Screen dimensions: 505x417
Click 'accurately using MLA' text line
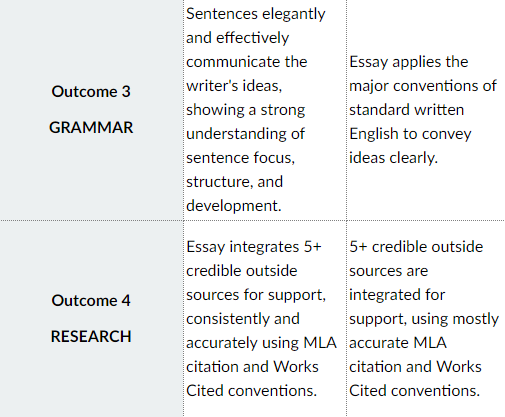tap(261, 343)
